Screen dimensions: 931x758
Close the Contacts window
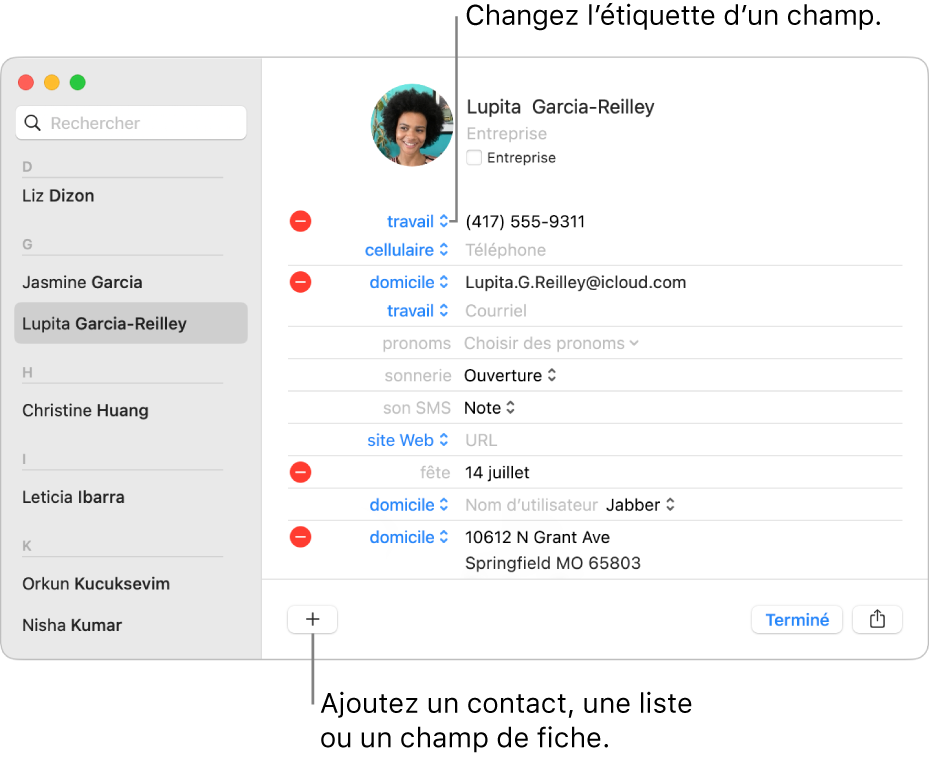[26, 83]
